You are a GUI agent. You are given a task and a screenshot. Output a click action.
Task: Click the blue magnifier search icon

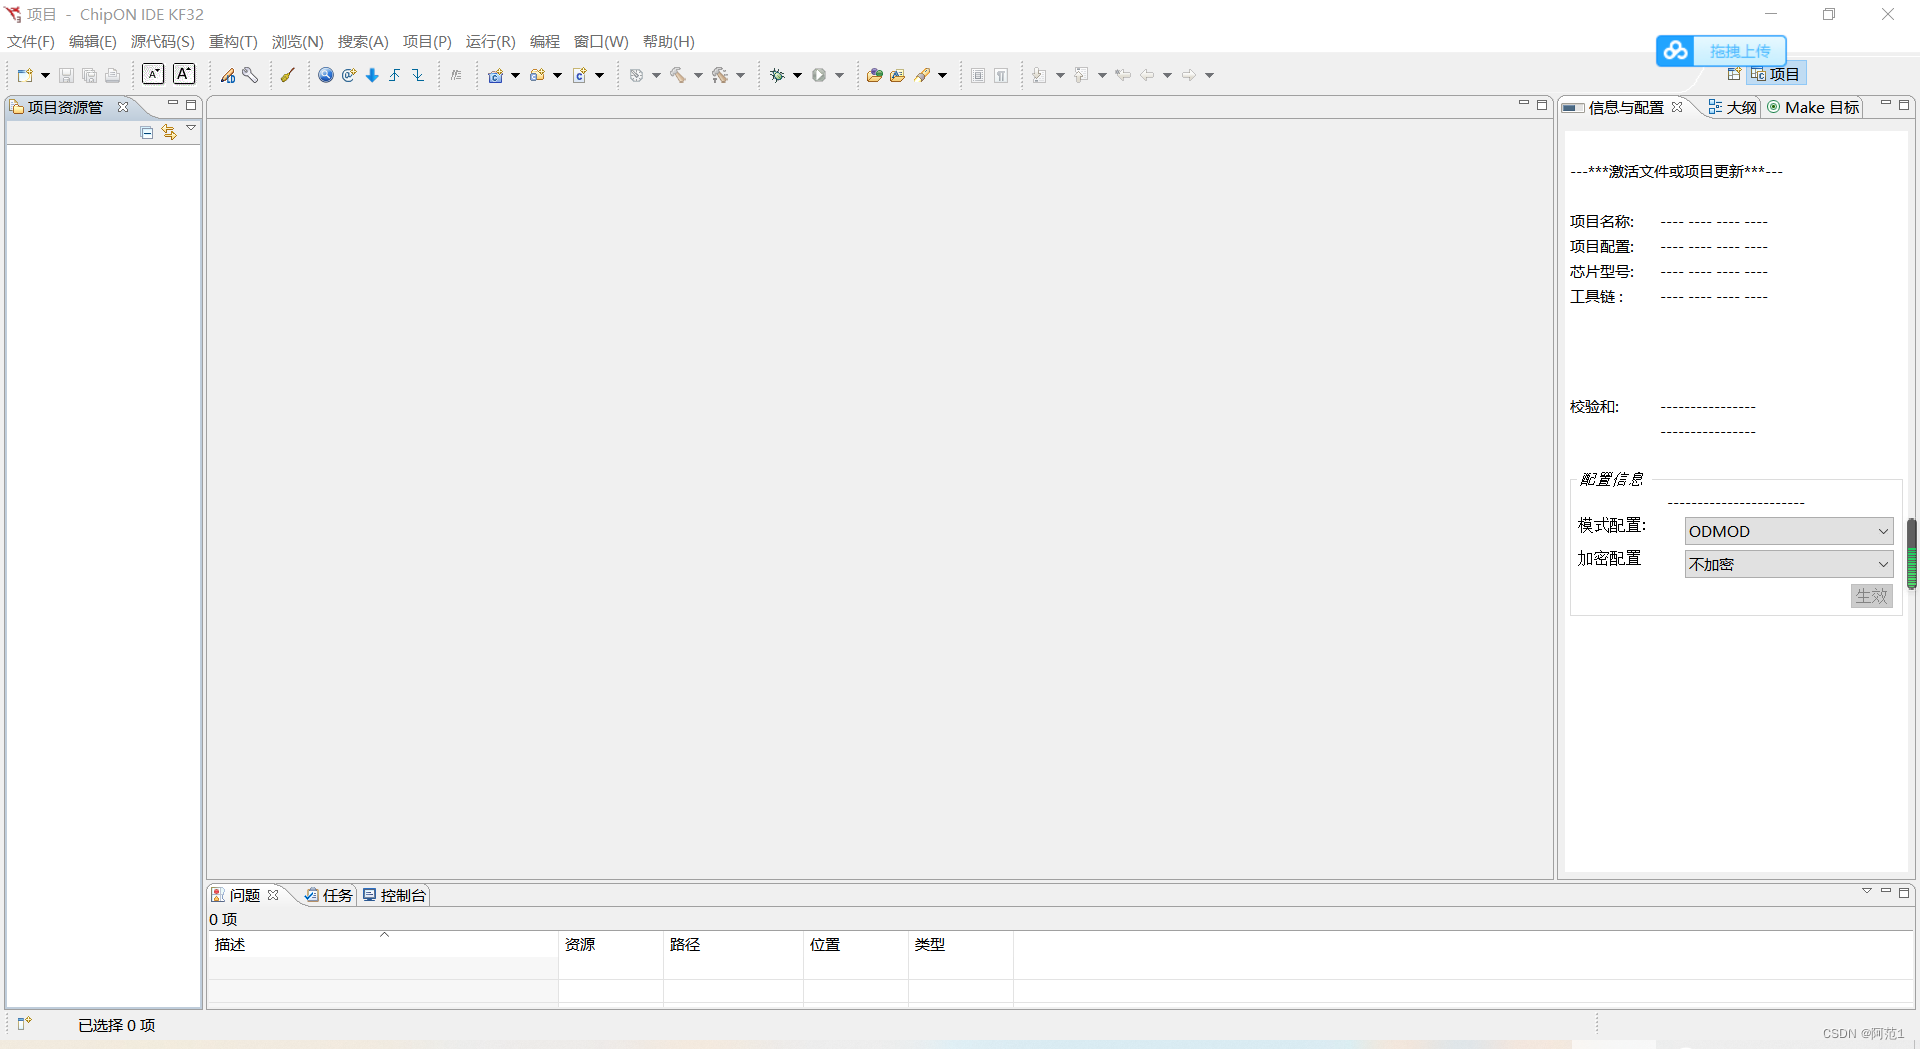point(326,75)
